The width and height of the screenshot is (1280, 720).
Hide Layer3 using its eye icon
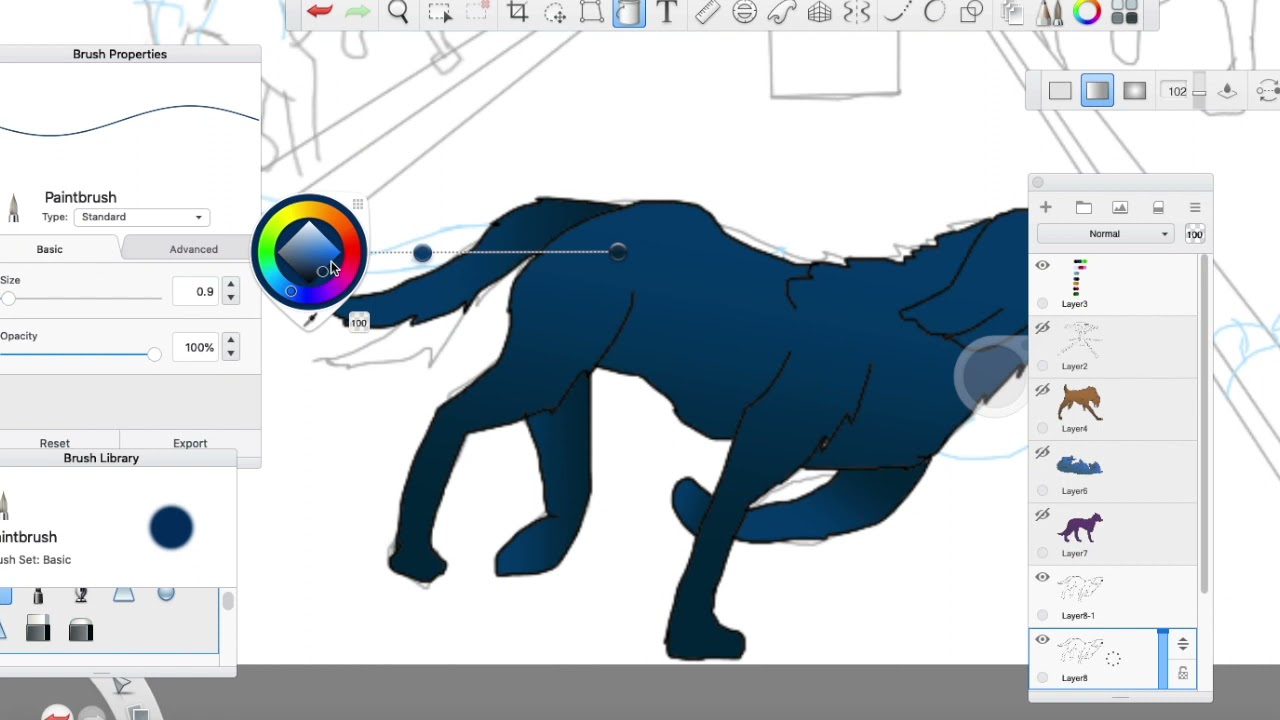coord(1042,265)
